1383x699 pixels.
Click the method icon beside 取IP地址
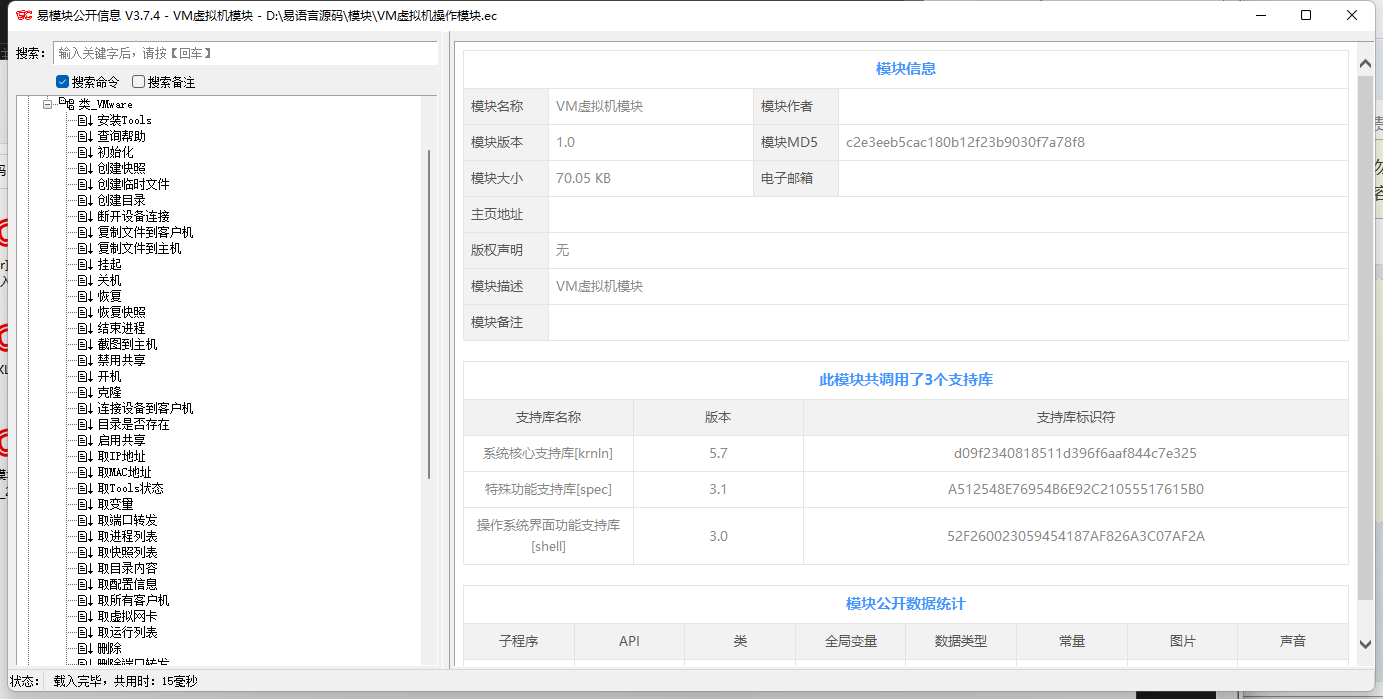click(x=85, y=456)
